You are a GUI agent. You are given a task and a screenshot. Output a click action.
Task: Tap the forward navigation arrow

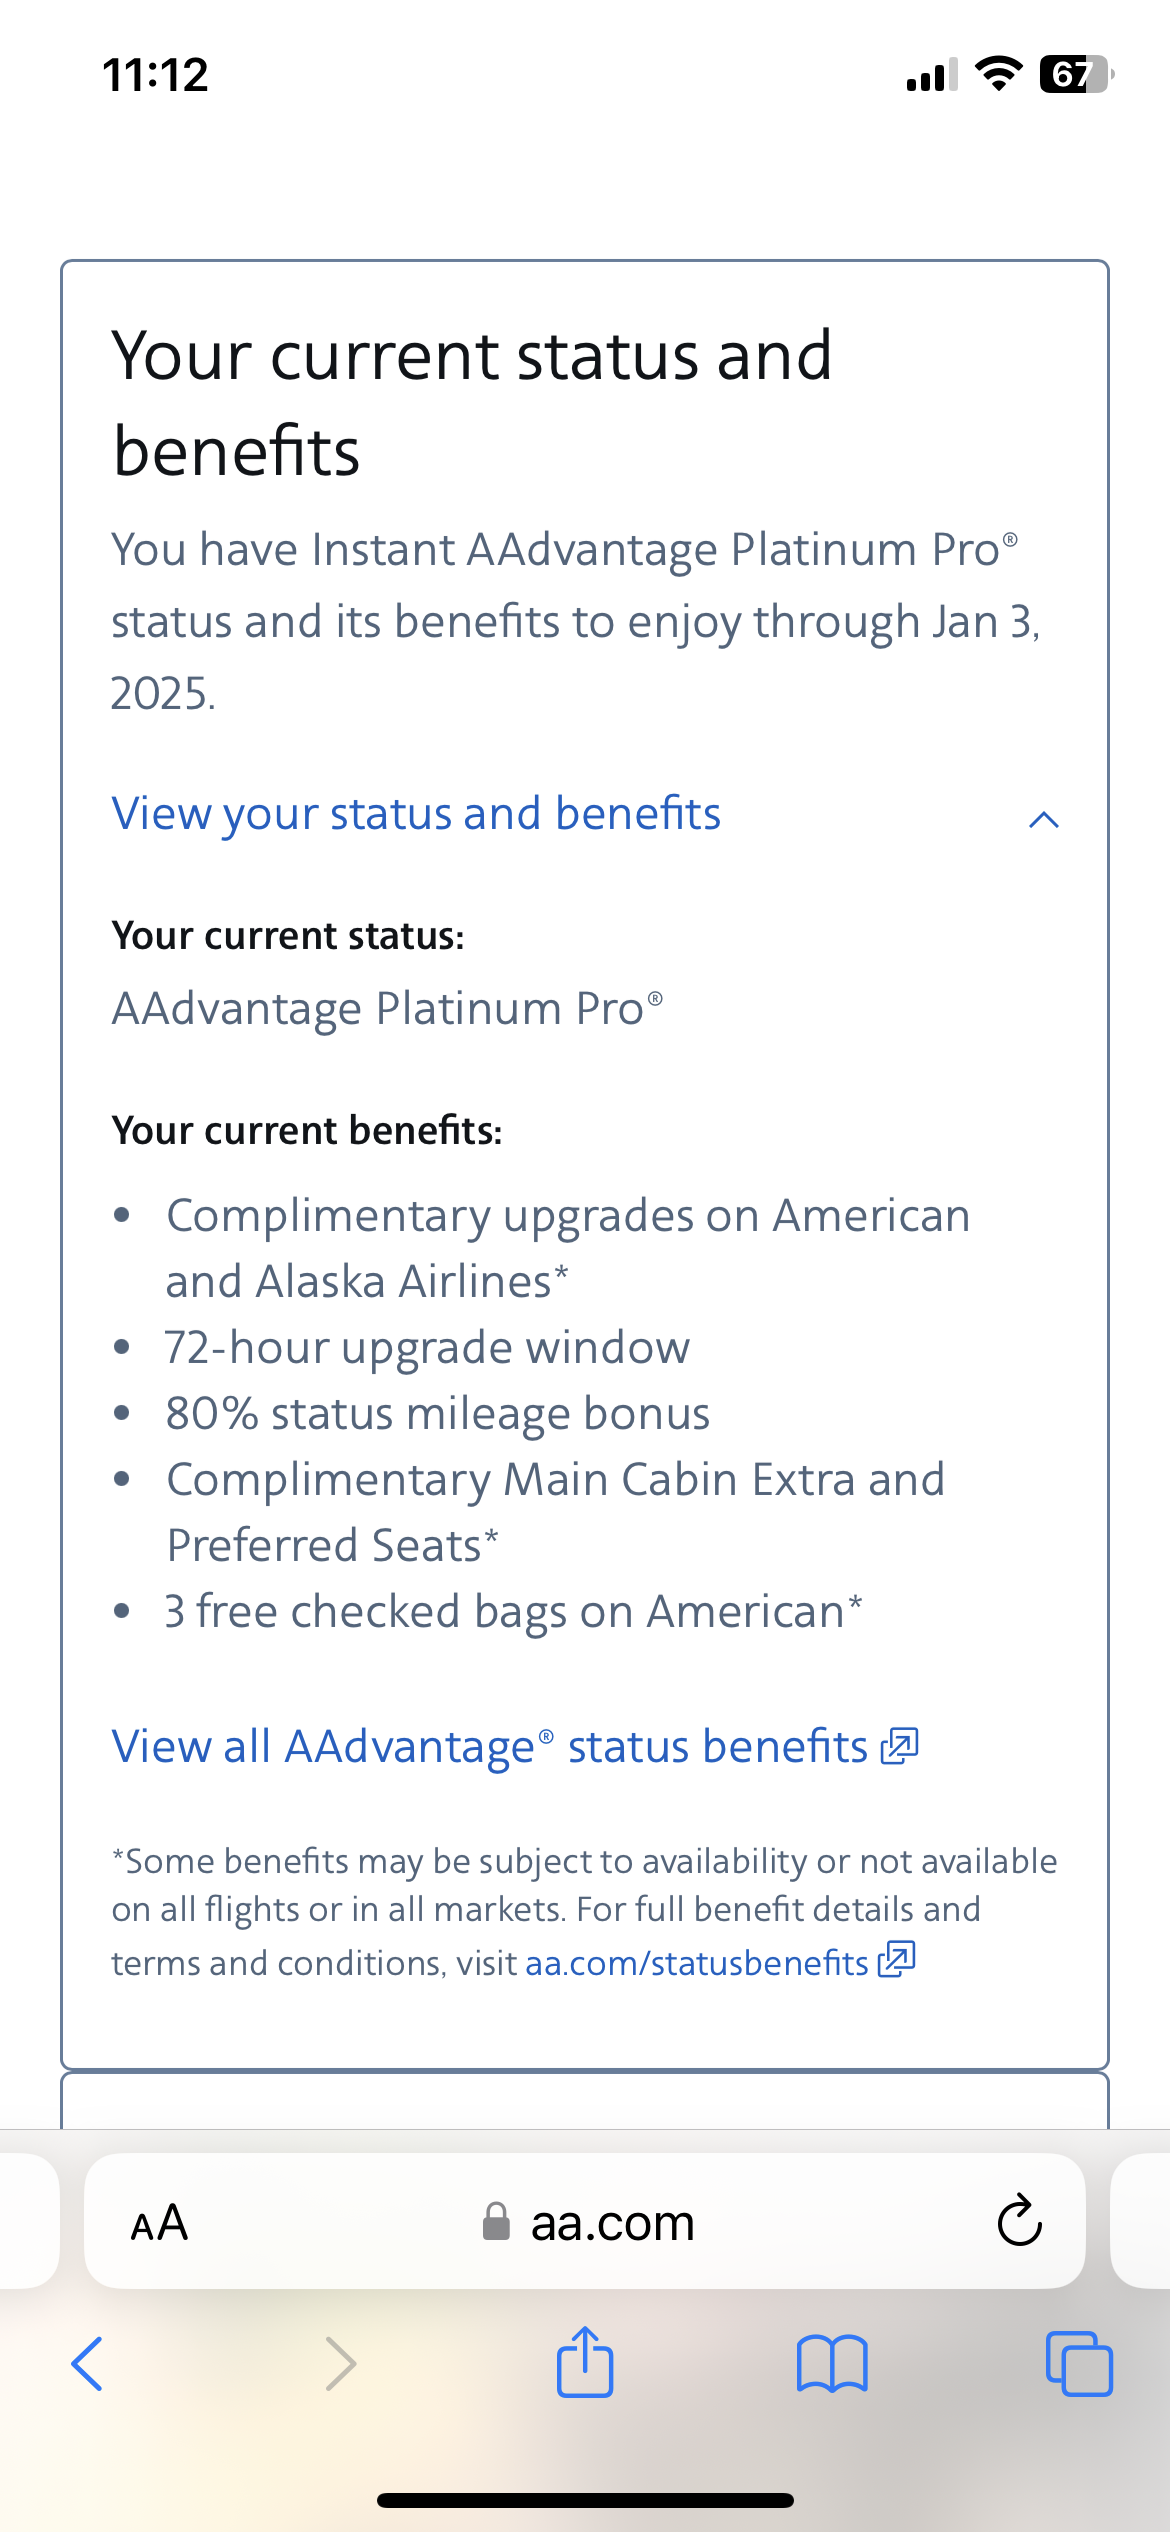(x=341, y=2364)
